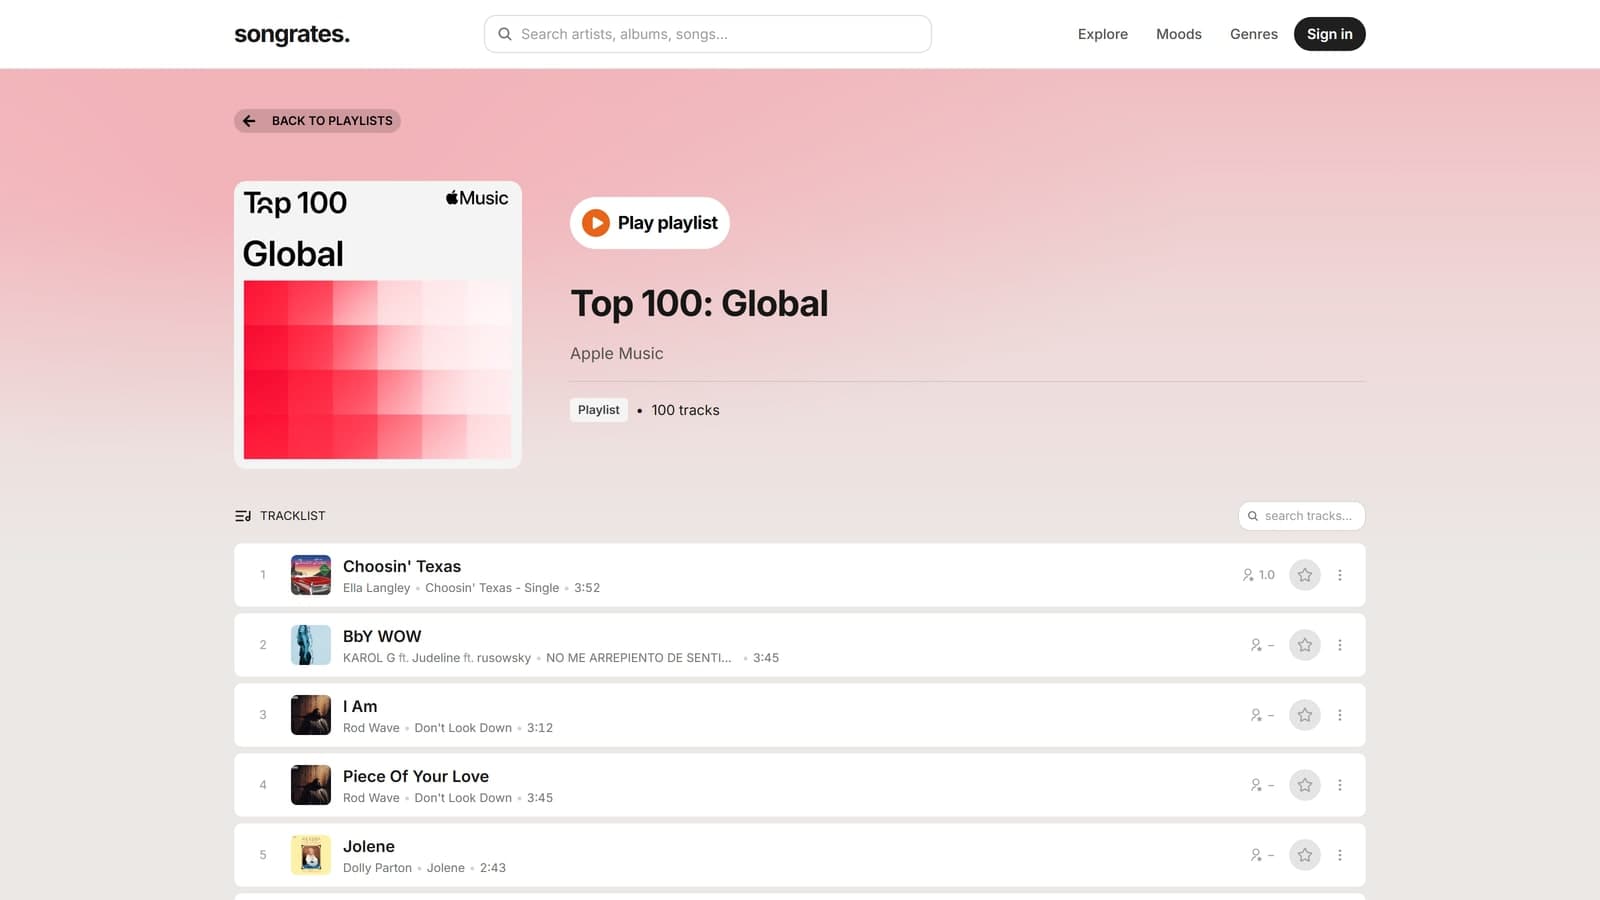Open the Genres menu item
Image resolution: width=1600 pixels, height=900 pixels.
point(1254,34)
